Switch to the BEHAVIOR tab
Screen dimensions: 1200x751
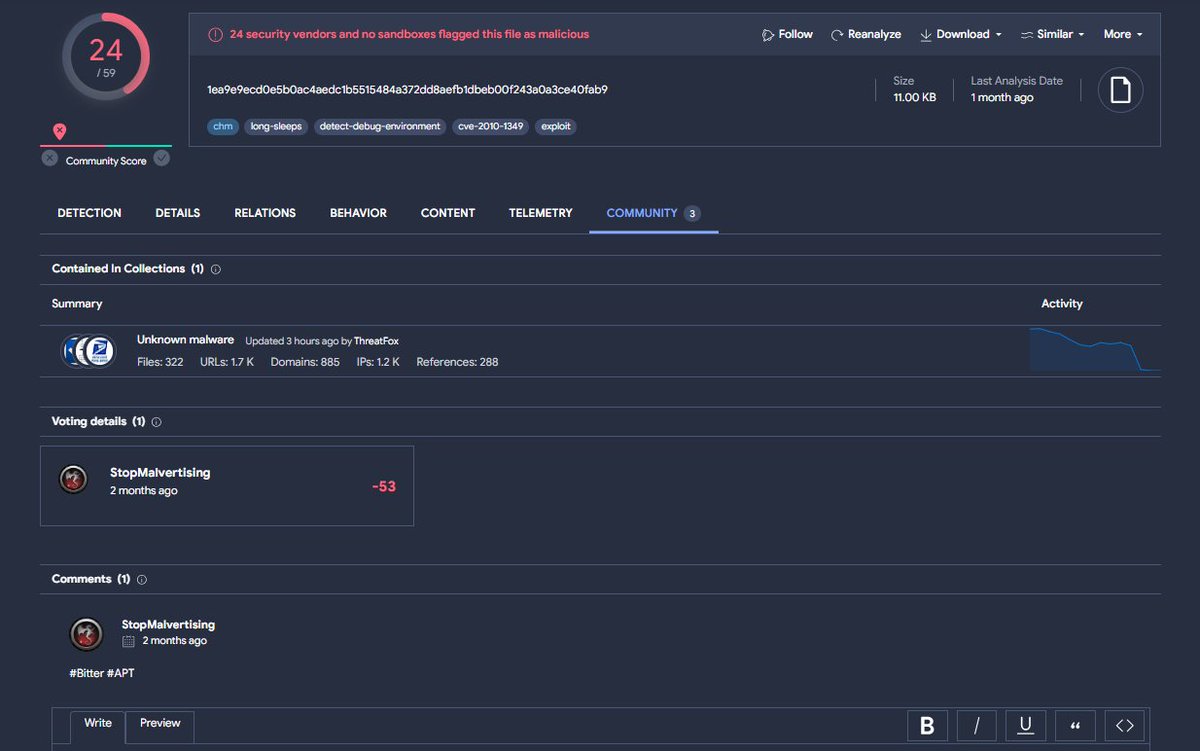pos(357,213)
